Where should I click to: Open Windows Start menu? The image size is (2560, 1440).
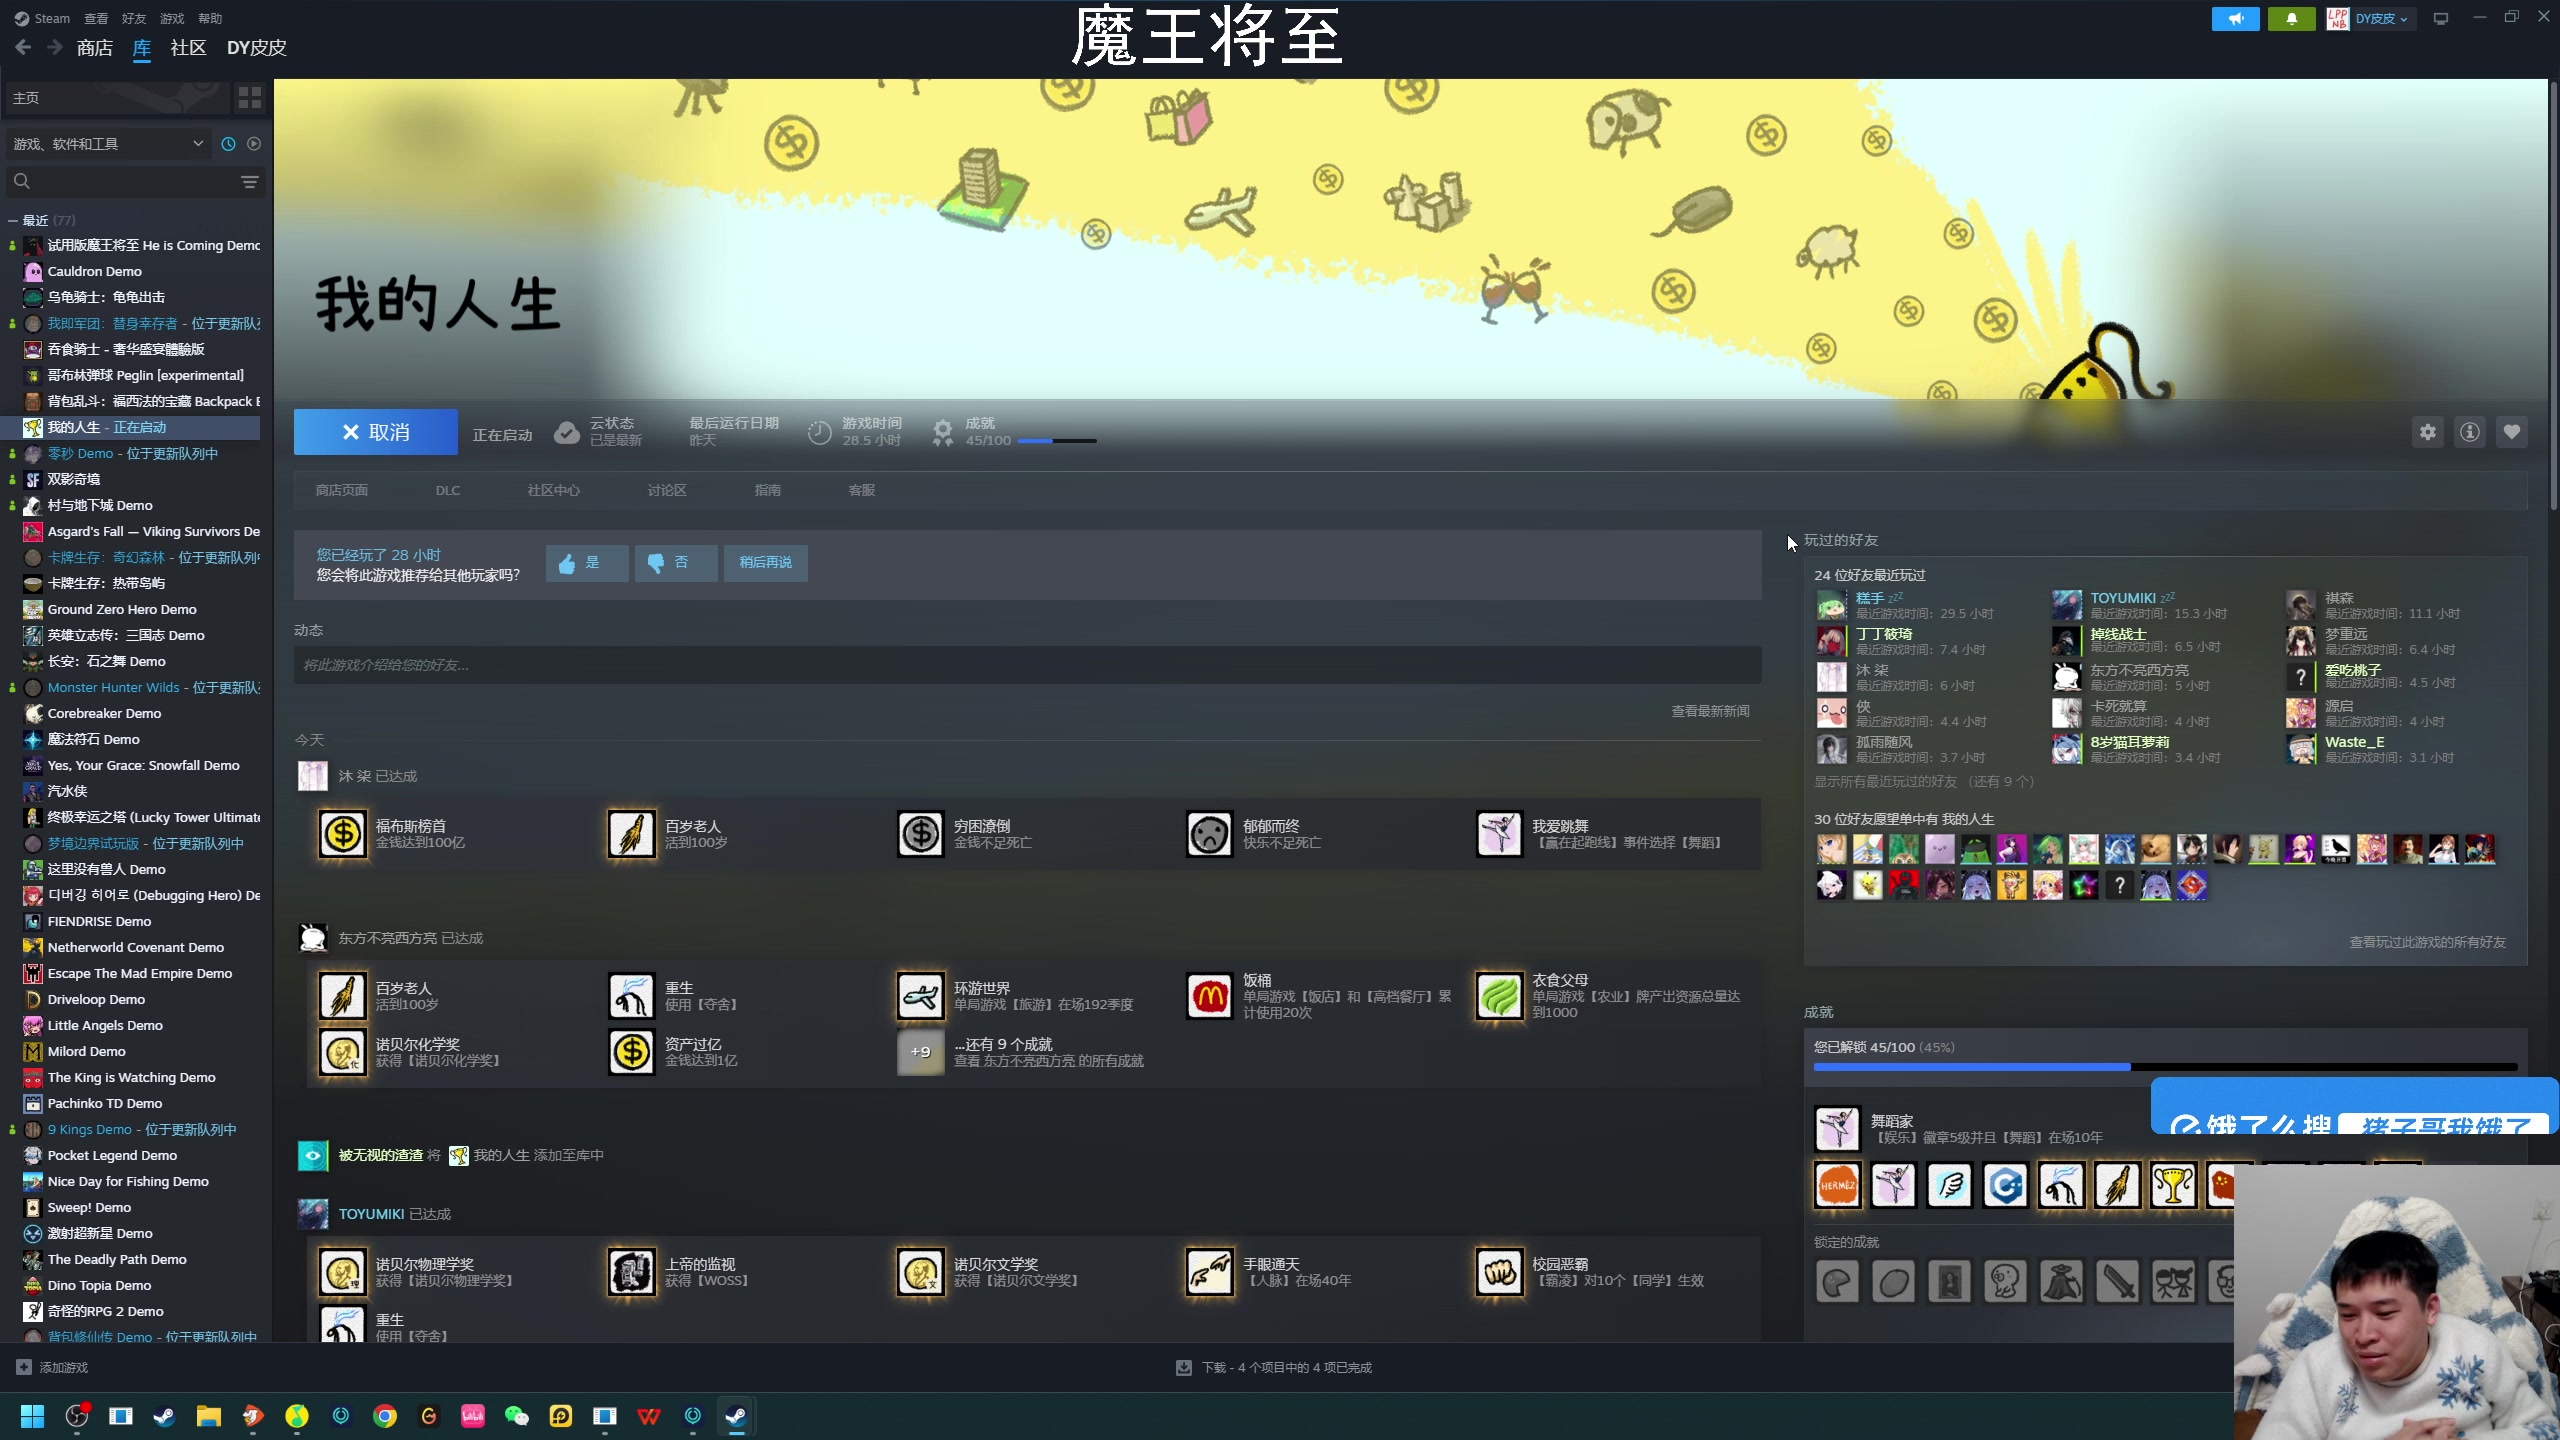pyautogui.click(x=32, y=1416)
